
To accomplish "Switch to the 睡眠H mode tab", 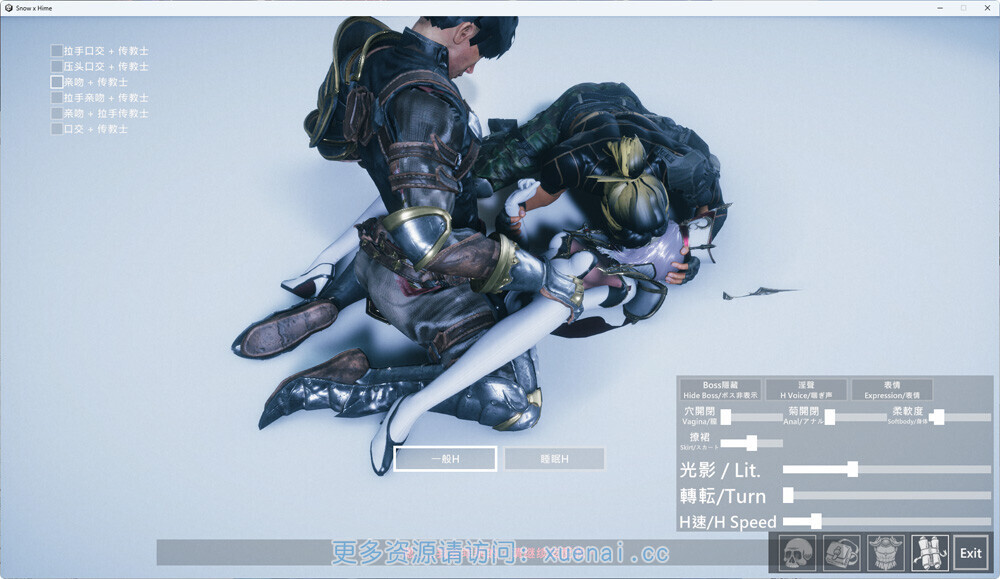I will point(554,459).
